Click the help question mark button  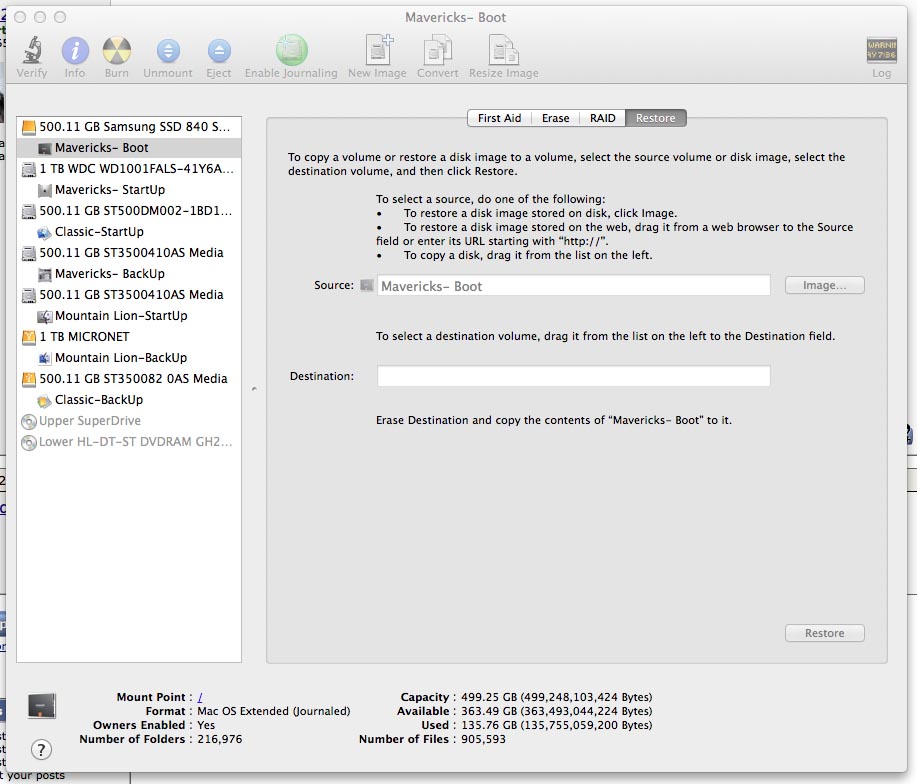coord(41,750)
